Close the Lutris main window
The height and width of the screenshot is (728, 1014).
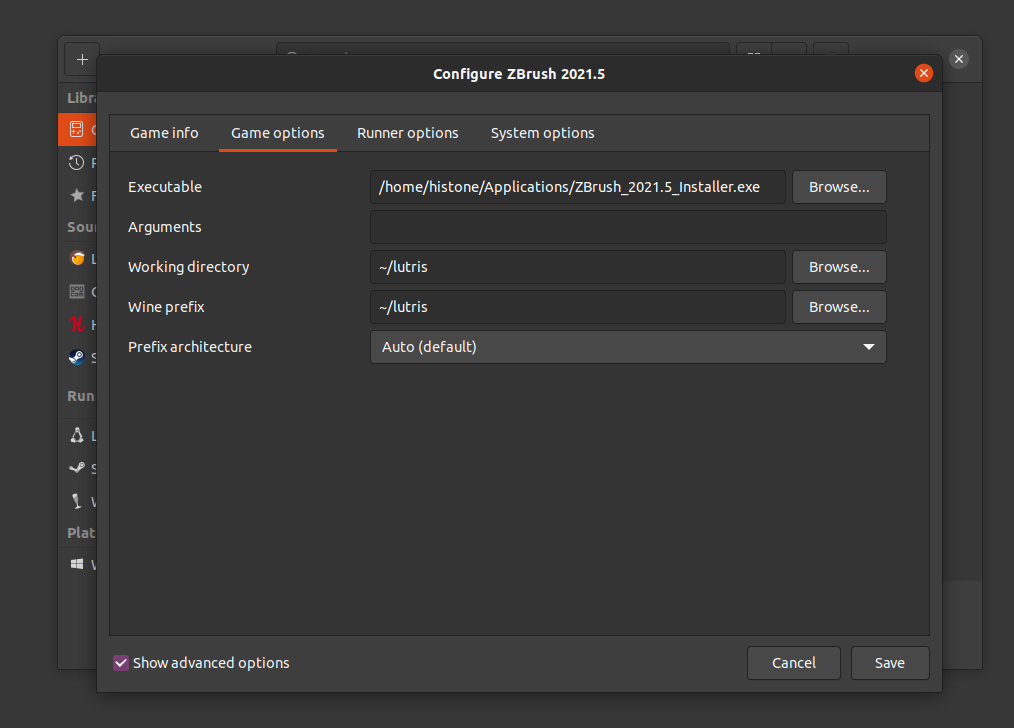[958, 59]
